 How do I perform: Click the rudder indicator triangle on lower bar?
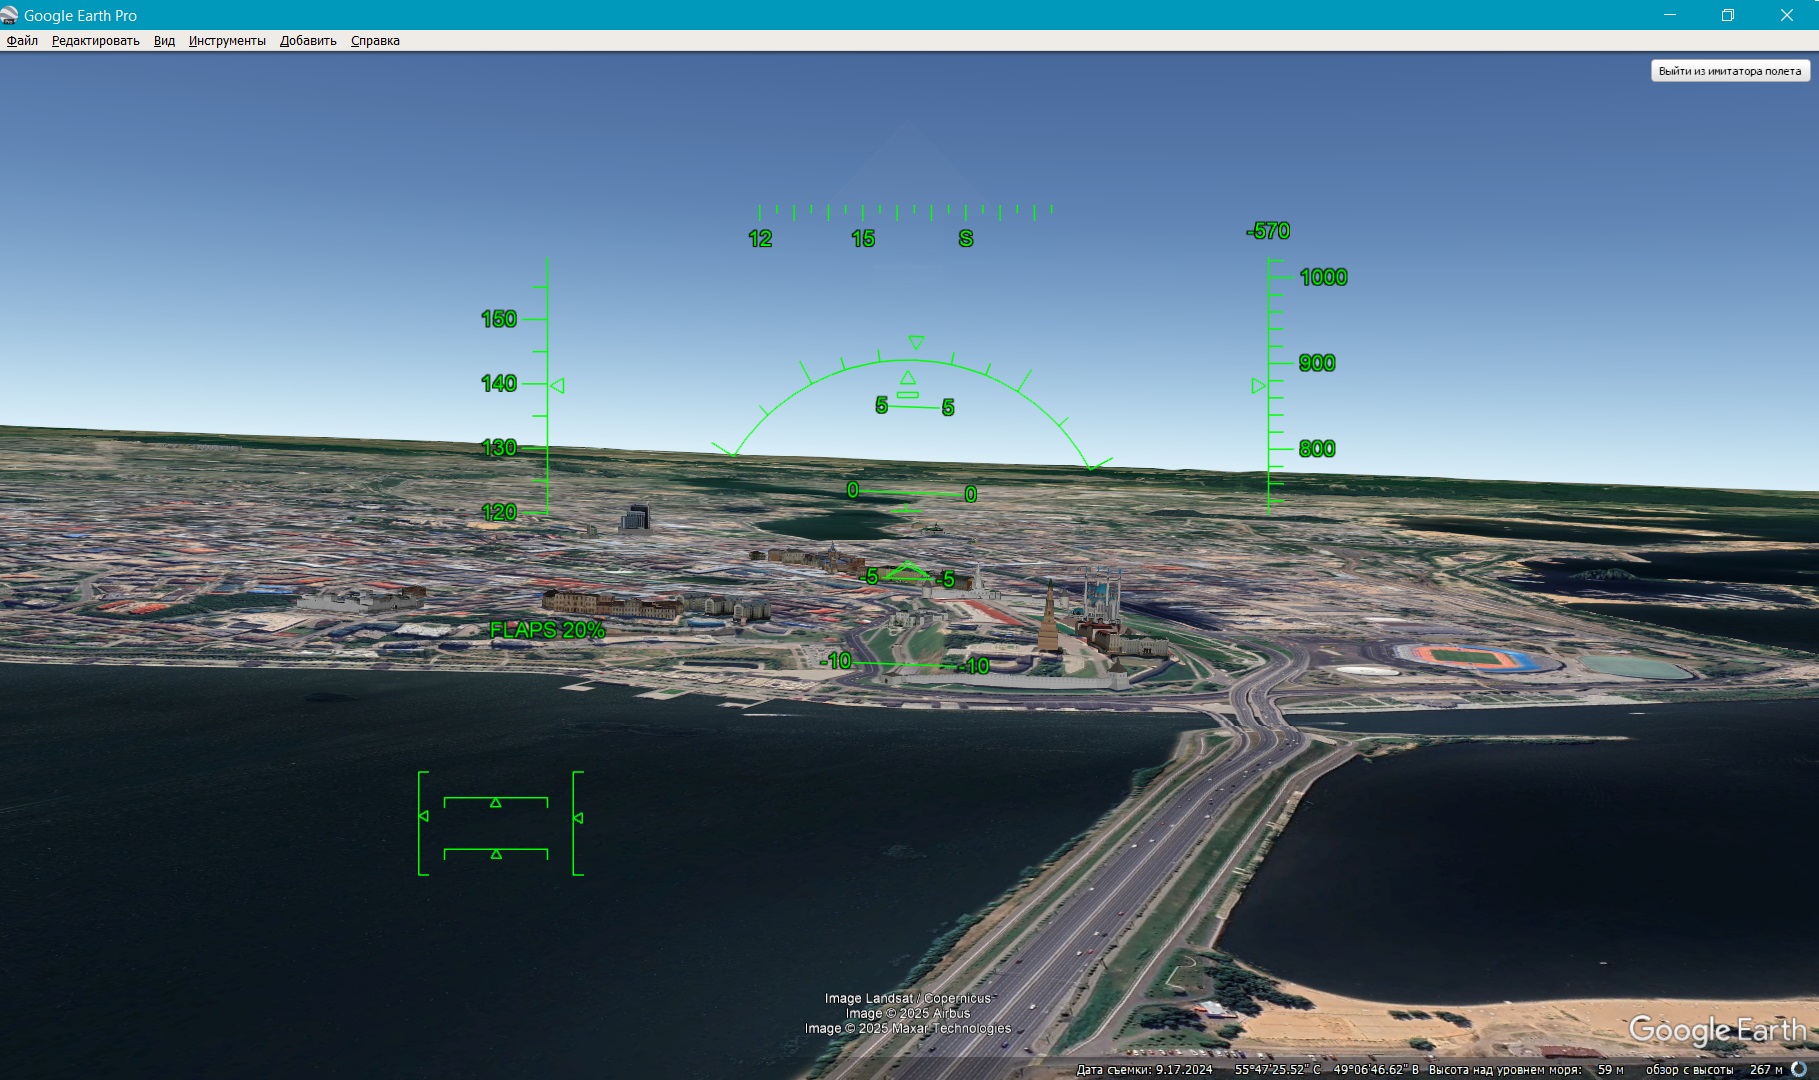496,854
